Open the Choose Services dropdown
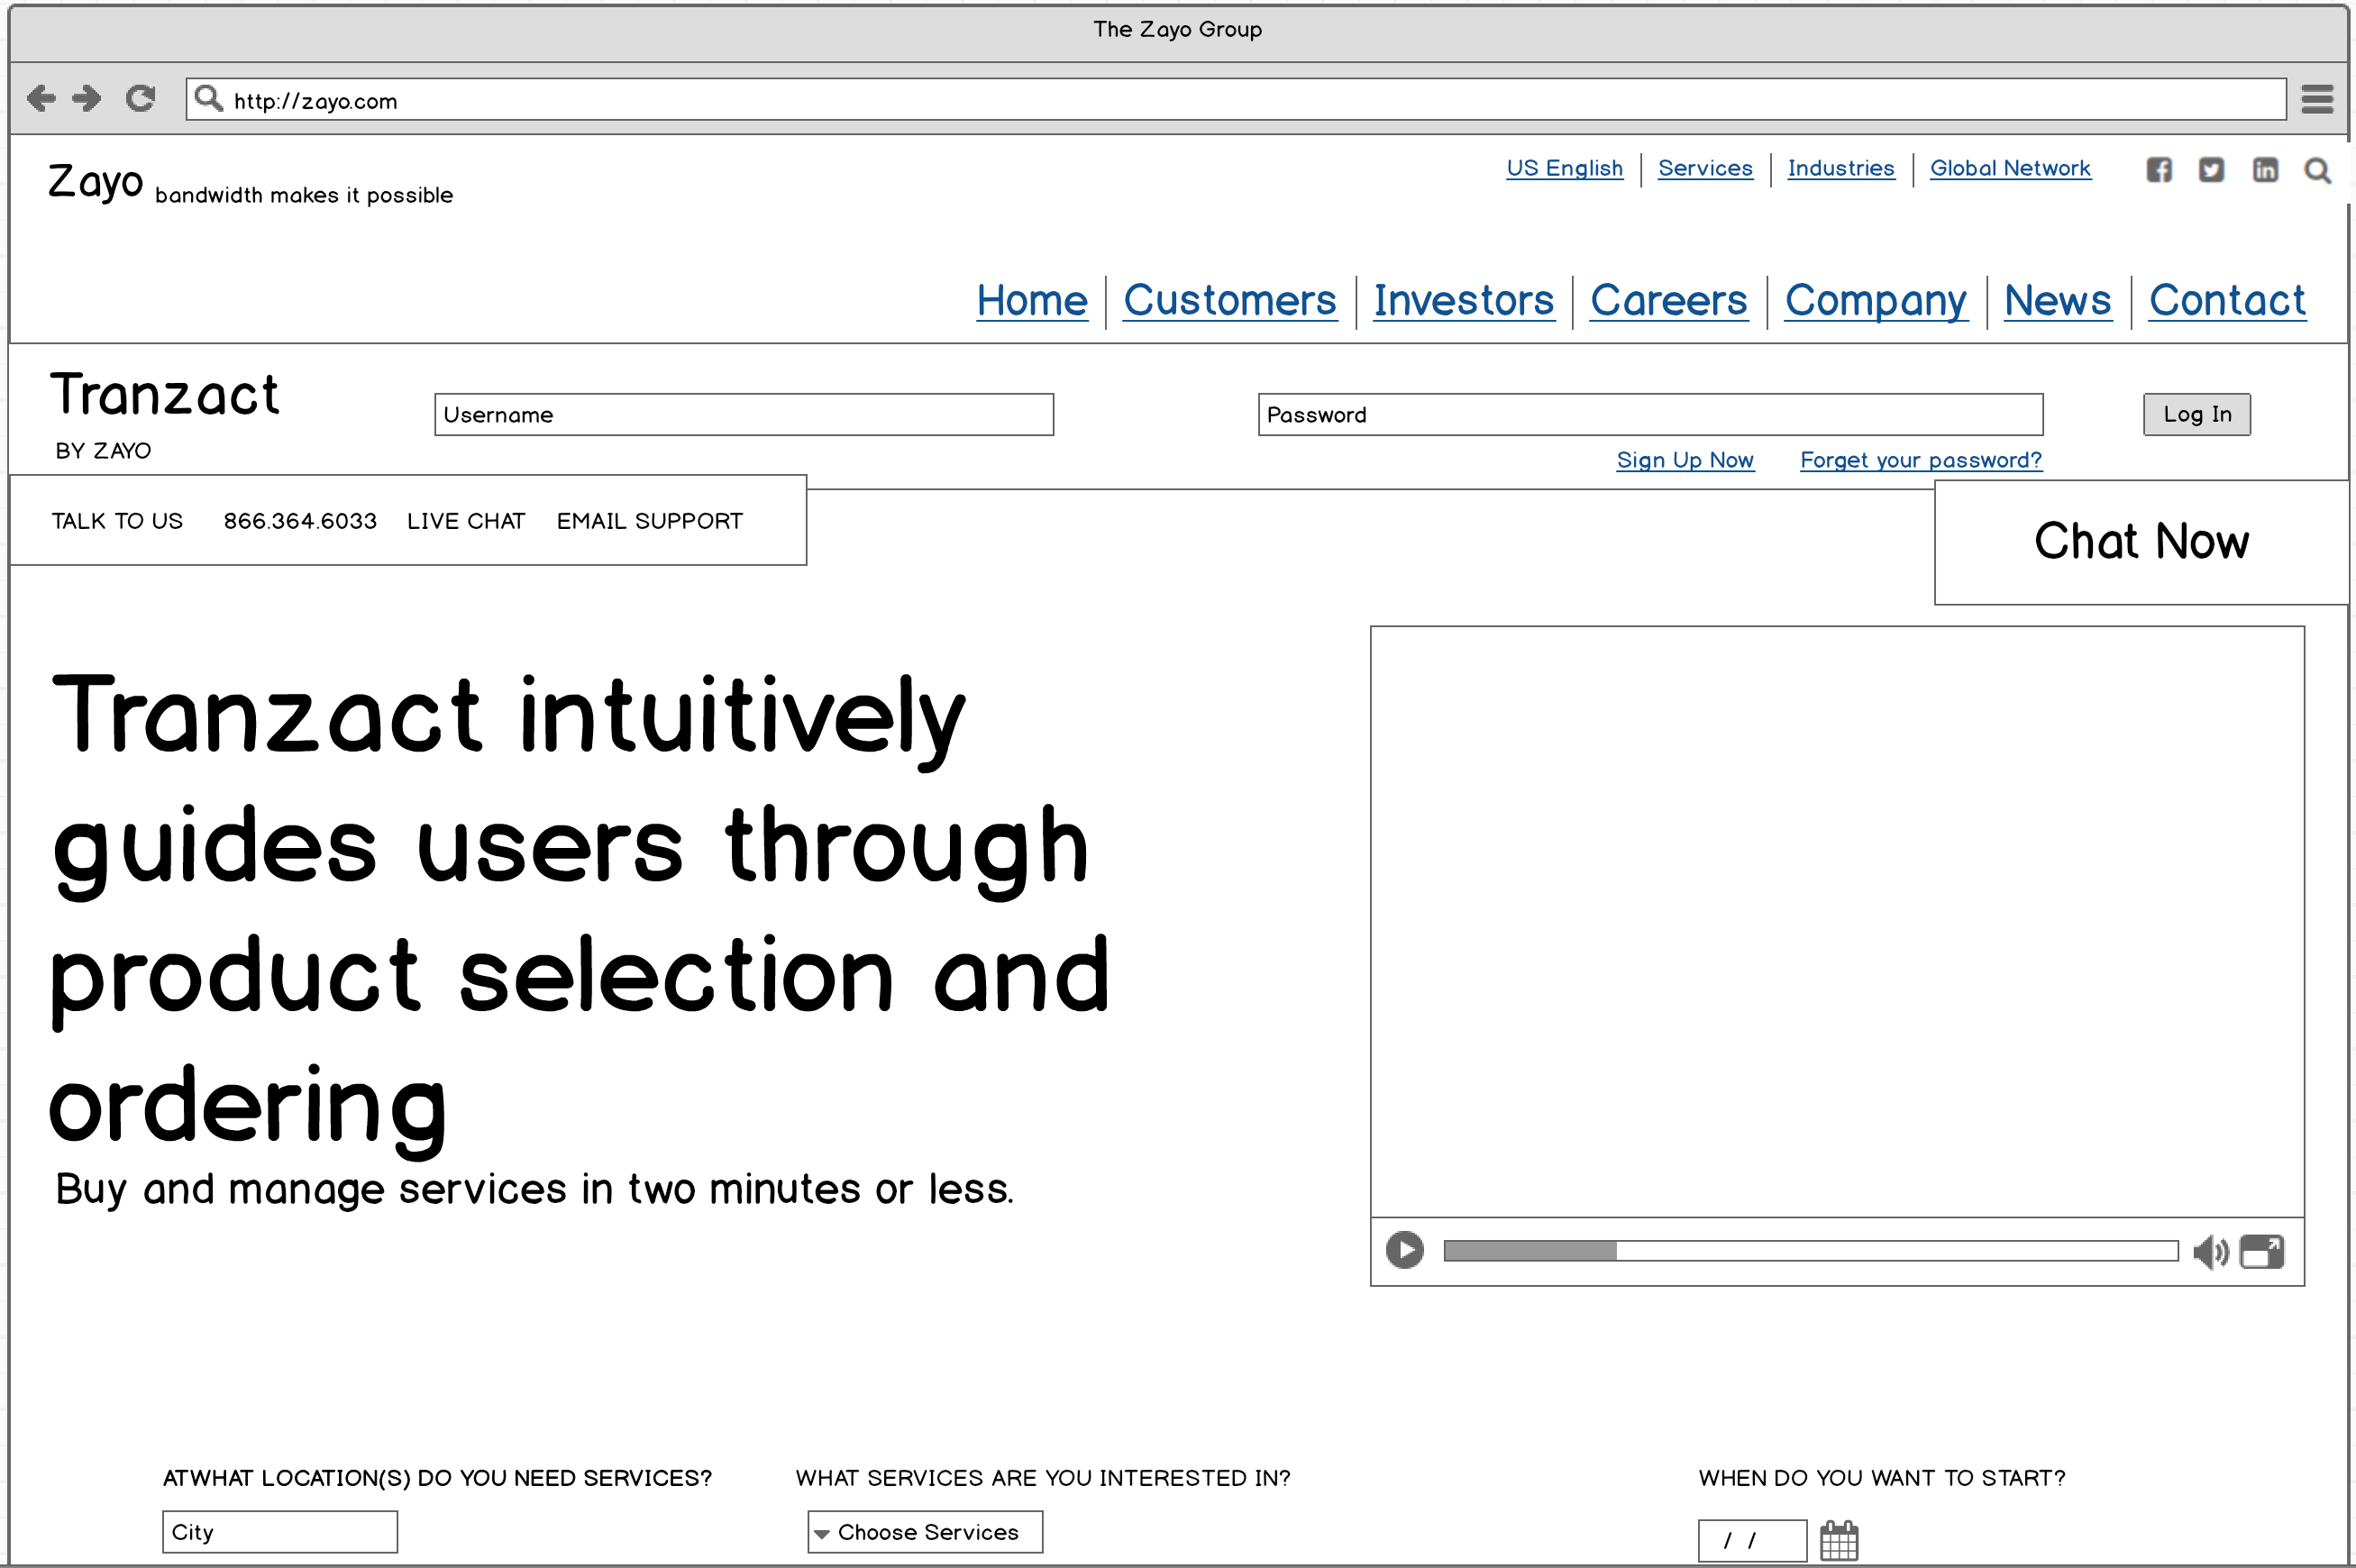 [925, 1532]
